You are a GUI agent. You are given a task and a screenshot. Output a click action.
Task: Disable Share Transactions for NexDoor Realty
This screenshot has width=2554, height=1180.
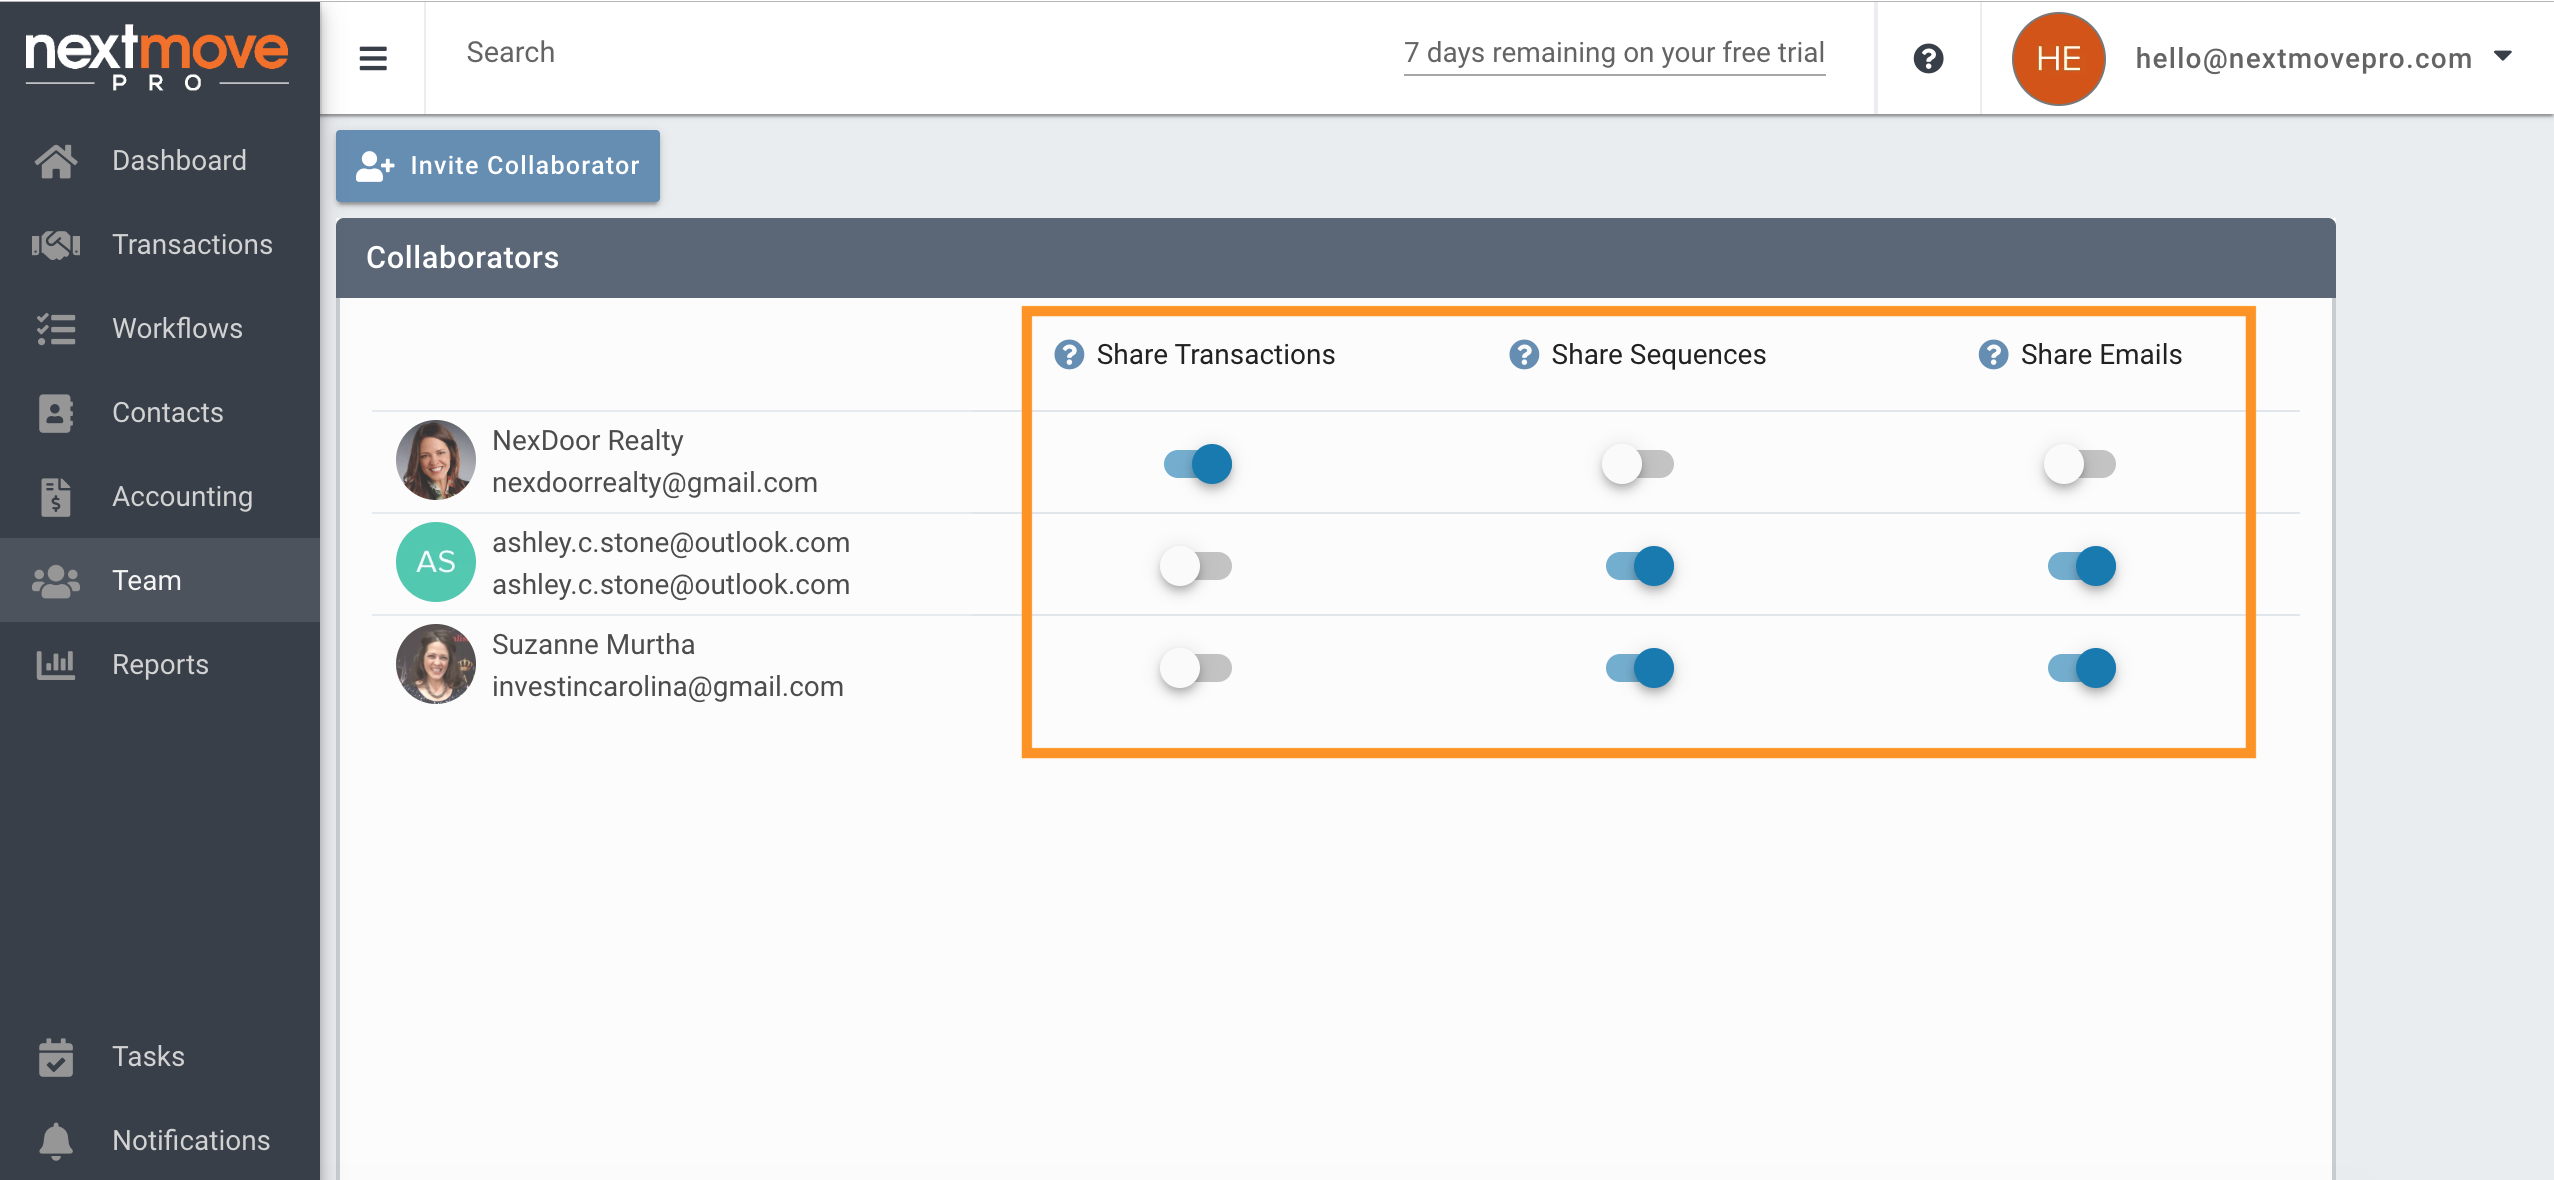point(1198,464)
